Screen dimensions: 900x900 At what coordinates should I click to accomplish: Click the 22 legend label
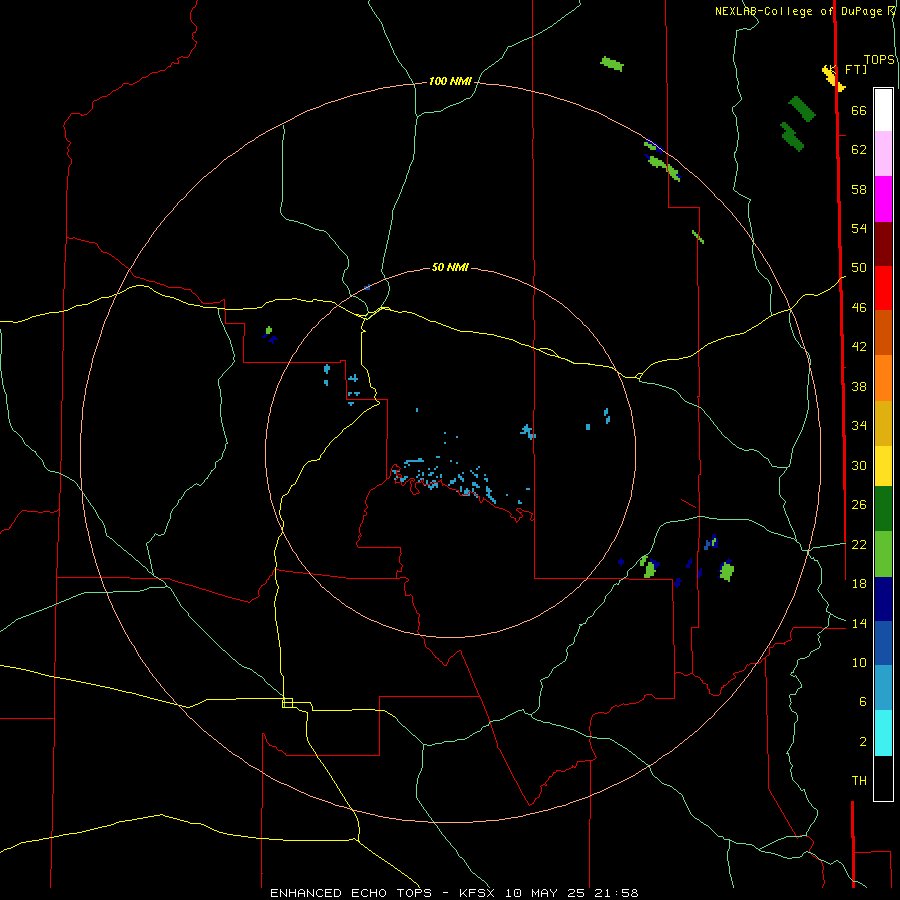(859, 544)
